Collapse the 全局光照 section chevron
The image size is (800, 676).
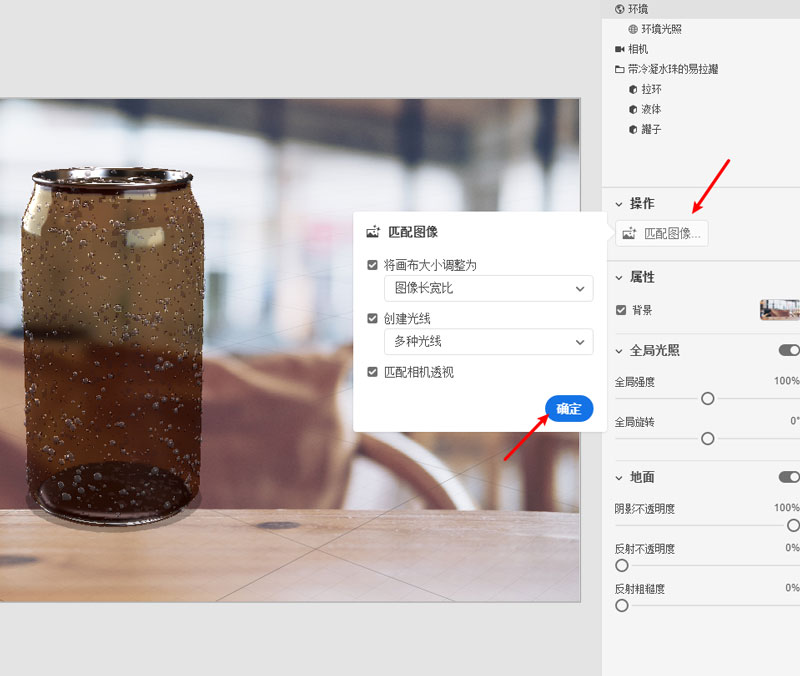click(619, 351)
